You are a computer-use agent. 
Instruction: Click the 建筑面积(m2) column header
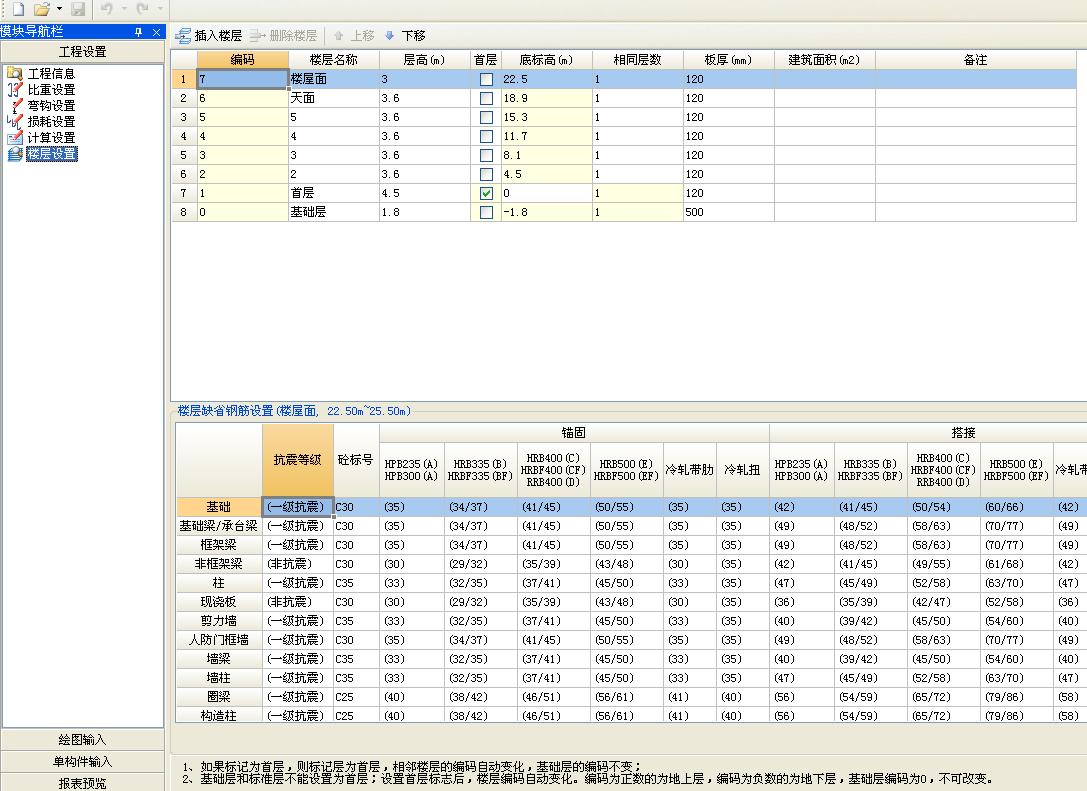pyautogui.click(x=824, y=60)
